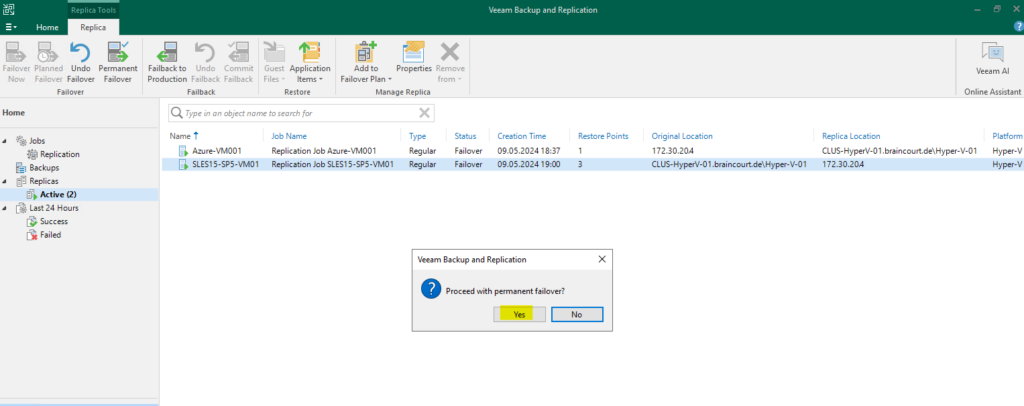Sort by the Name column header
This screenshot has height=406, width=1024.
point(180,136)
